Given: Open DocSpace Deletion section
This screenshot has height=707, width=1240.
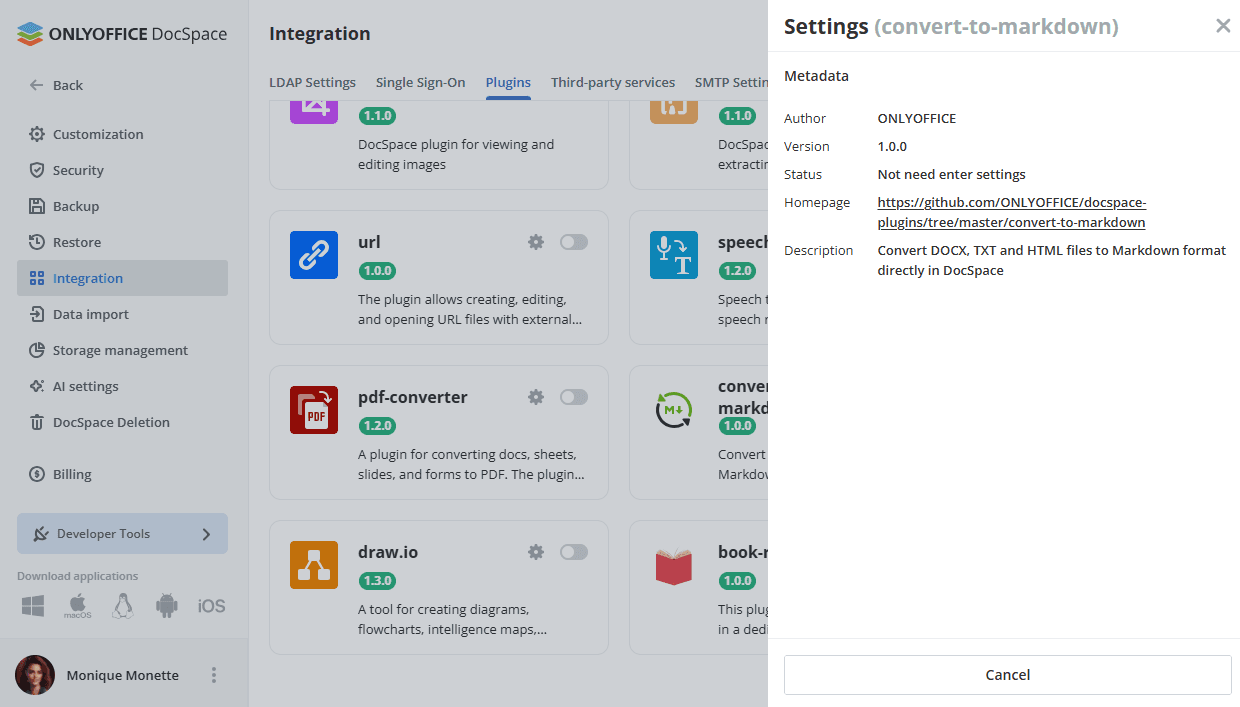Looking at the screenshot, I should pyautogui.click(x=122, y=422).
